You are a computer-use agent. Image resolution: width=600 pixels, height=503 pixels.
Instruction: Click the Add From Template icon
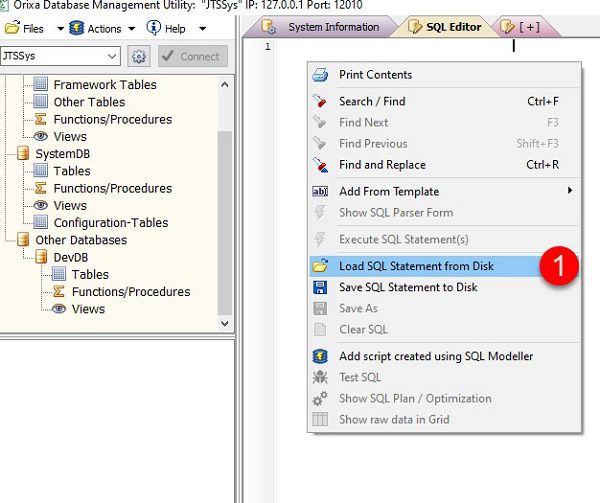[320, 191]
